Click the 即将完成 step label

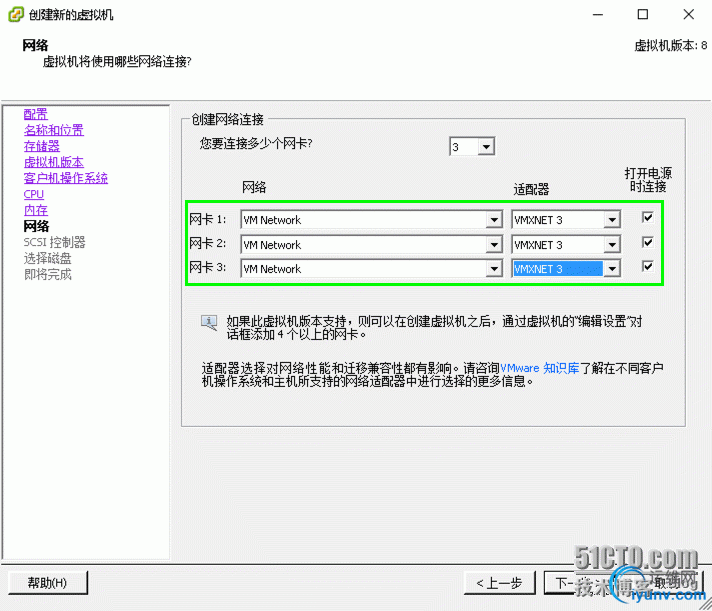(48, 274)
